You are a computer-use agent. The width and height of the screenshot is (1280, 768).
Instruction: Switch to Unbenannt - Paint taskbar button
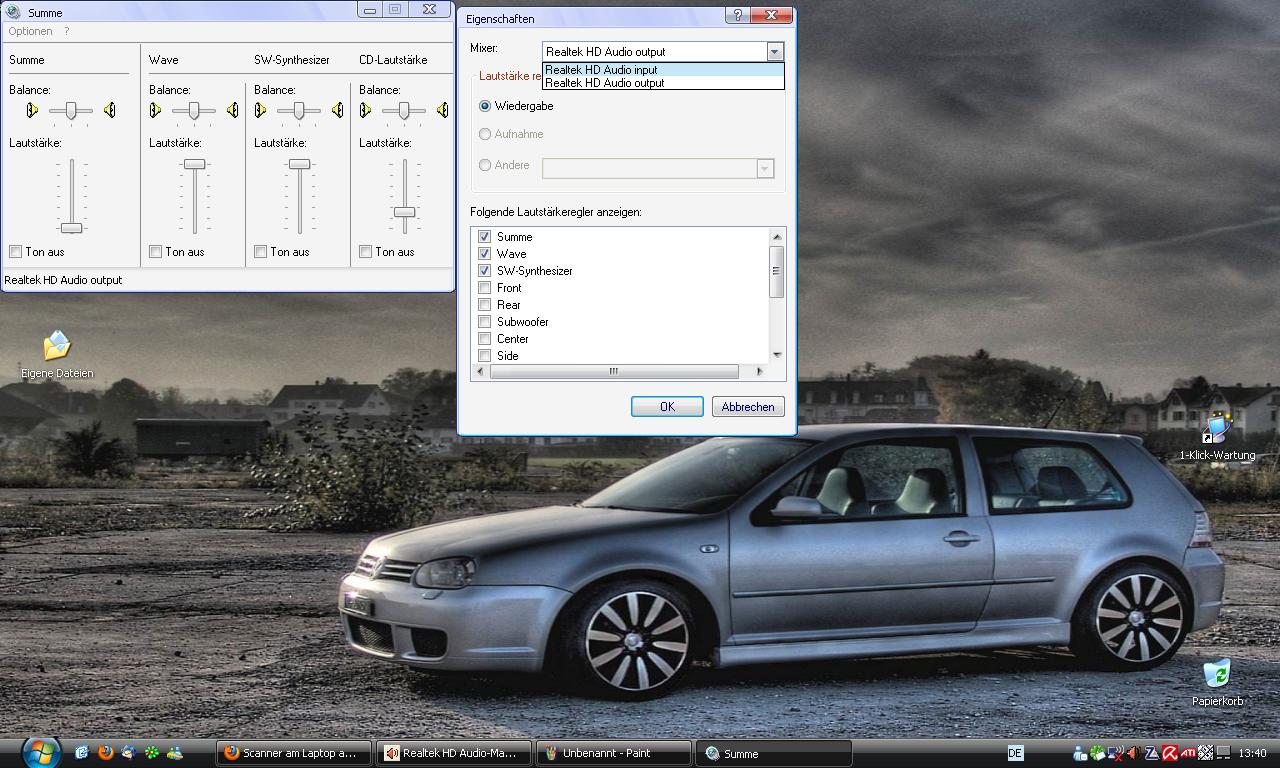(x=614, y=753)
